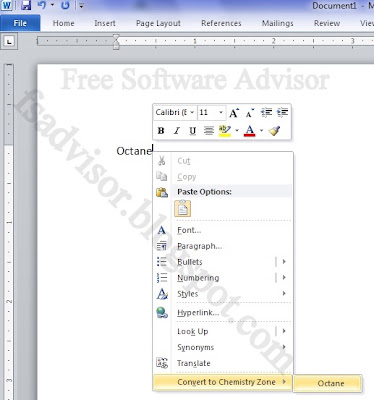The image size is (374, 400).
Task: Click the Format Painter brush icon
Action: 274,131
